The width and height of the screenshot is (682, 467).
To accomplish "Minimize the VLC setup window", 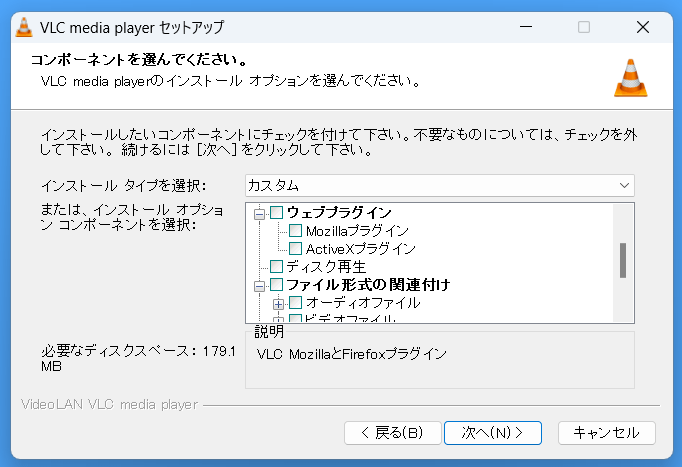I will (526, 27).
